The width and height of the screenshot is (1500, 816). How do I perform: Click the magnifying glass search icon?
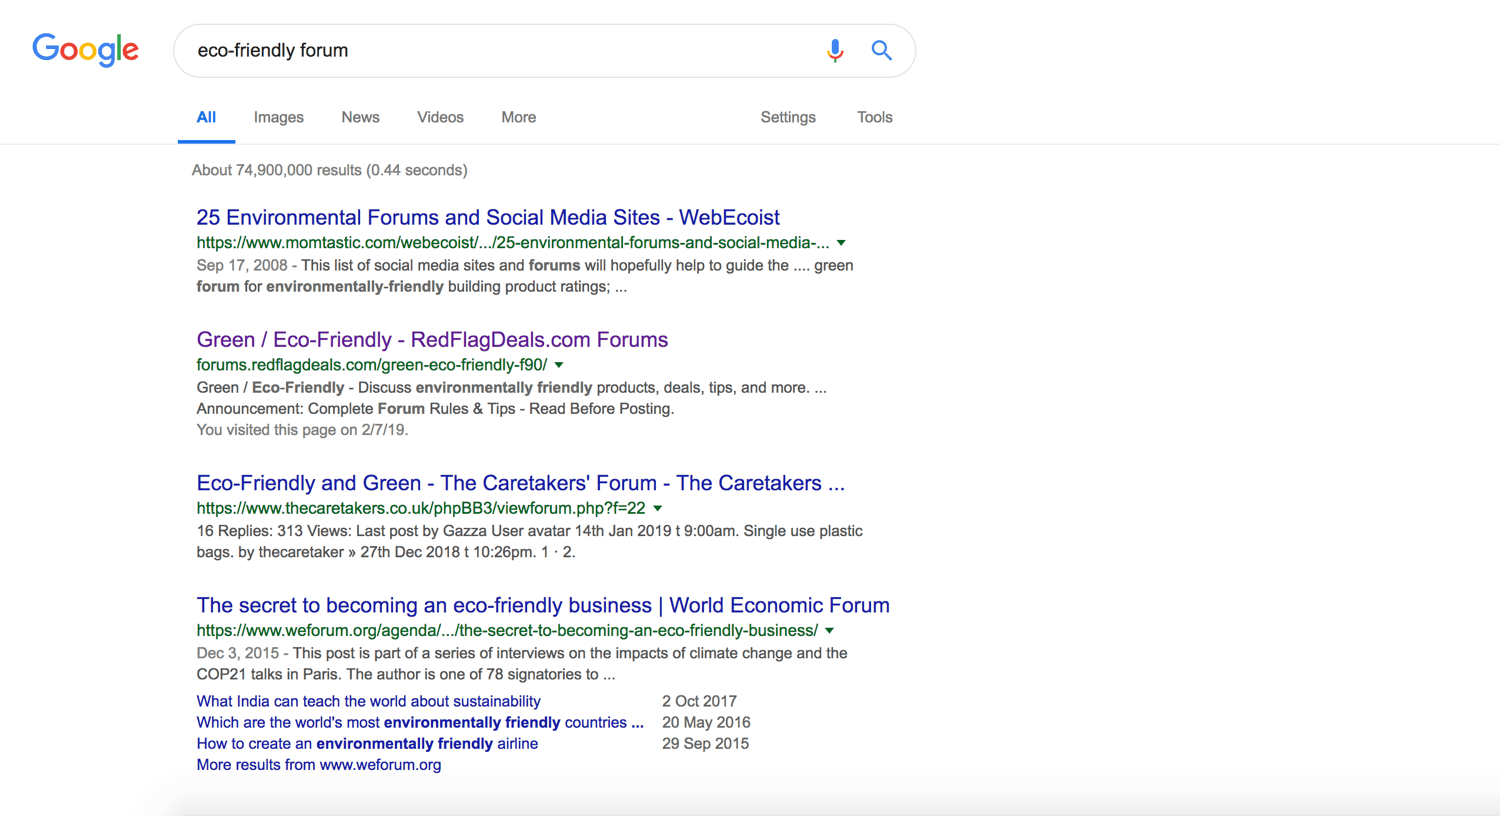(x=881, y=50)
